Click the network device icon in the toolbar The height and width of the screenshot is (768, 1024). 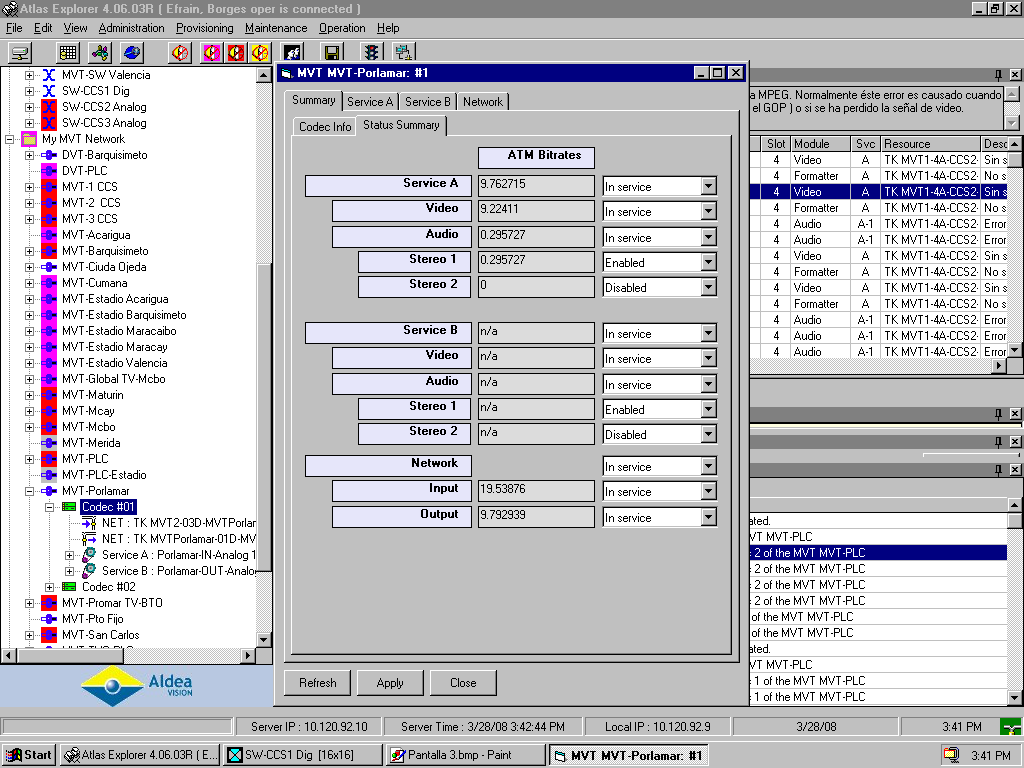(20, 53)
